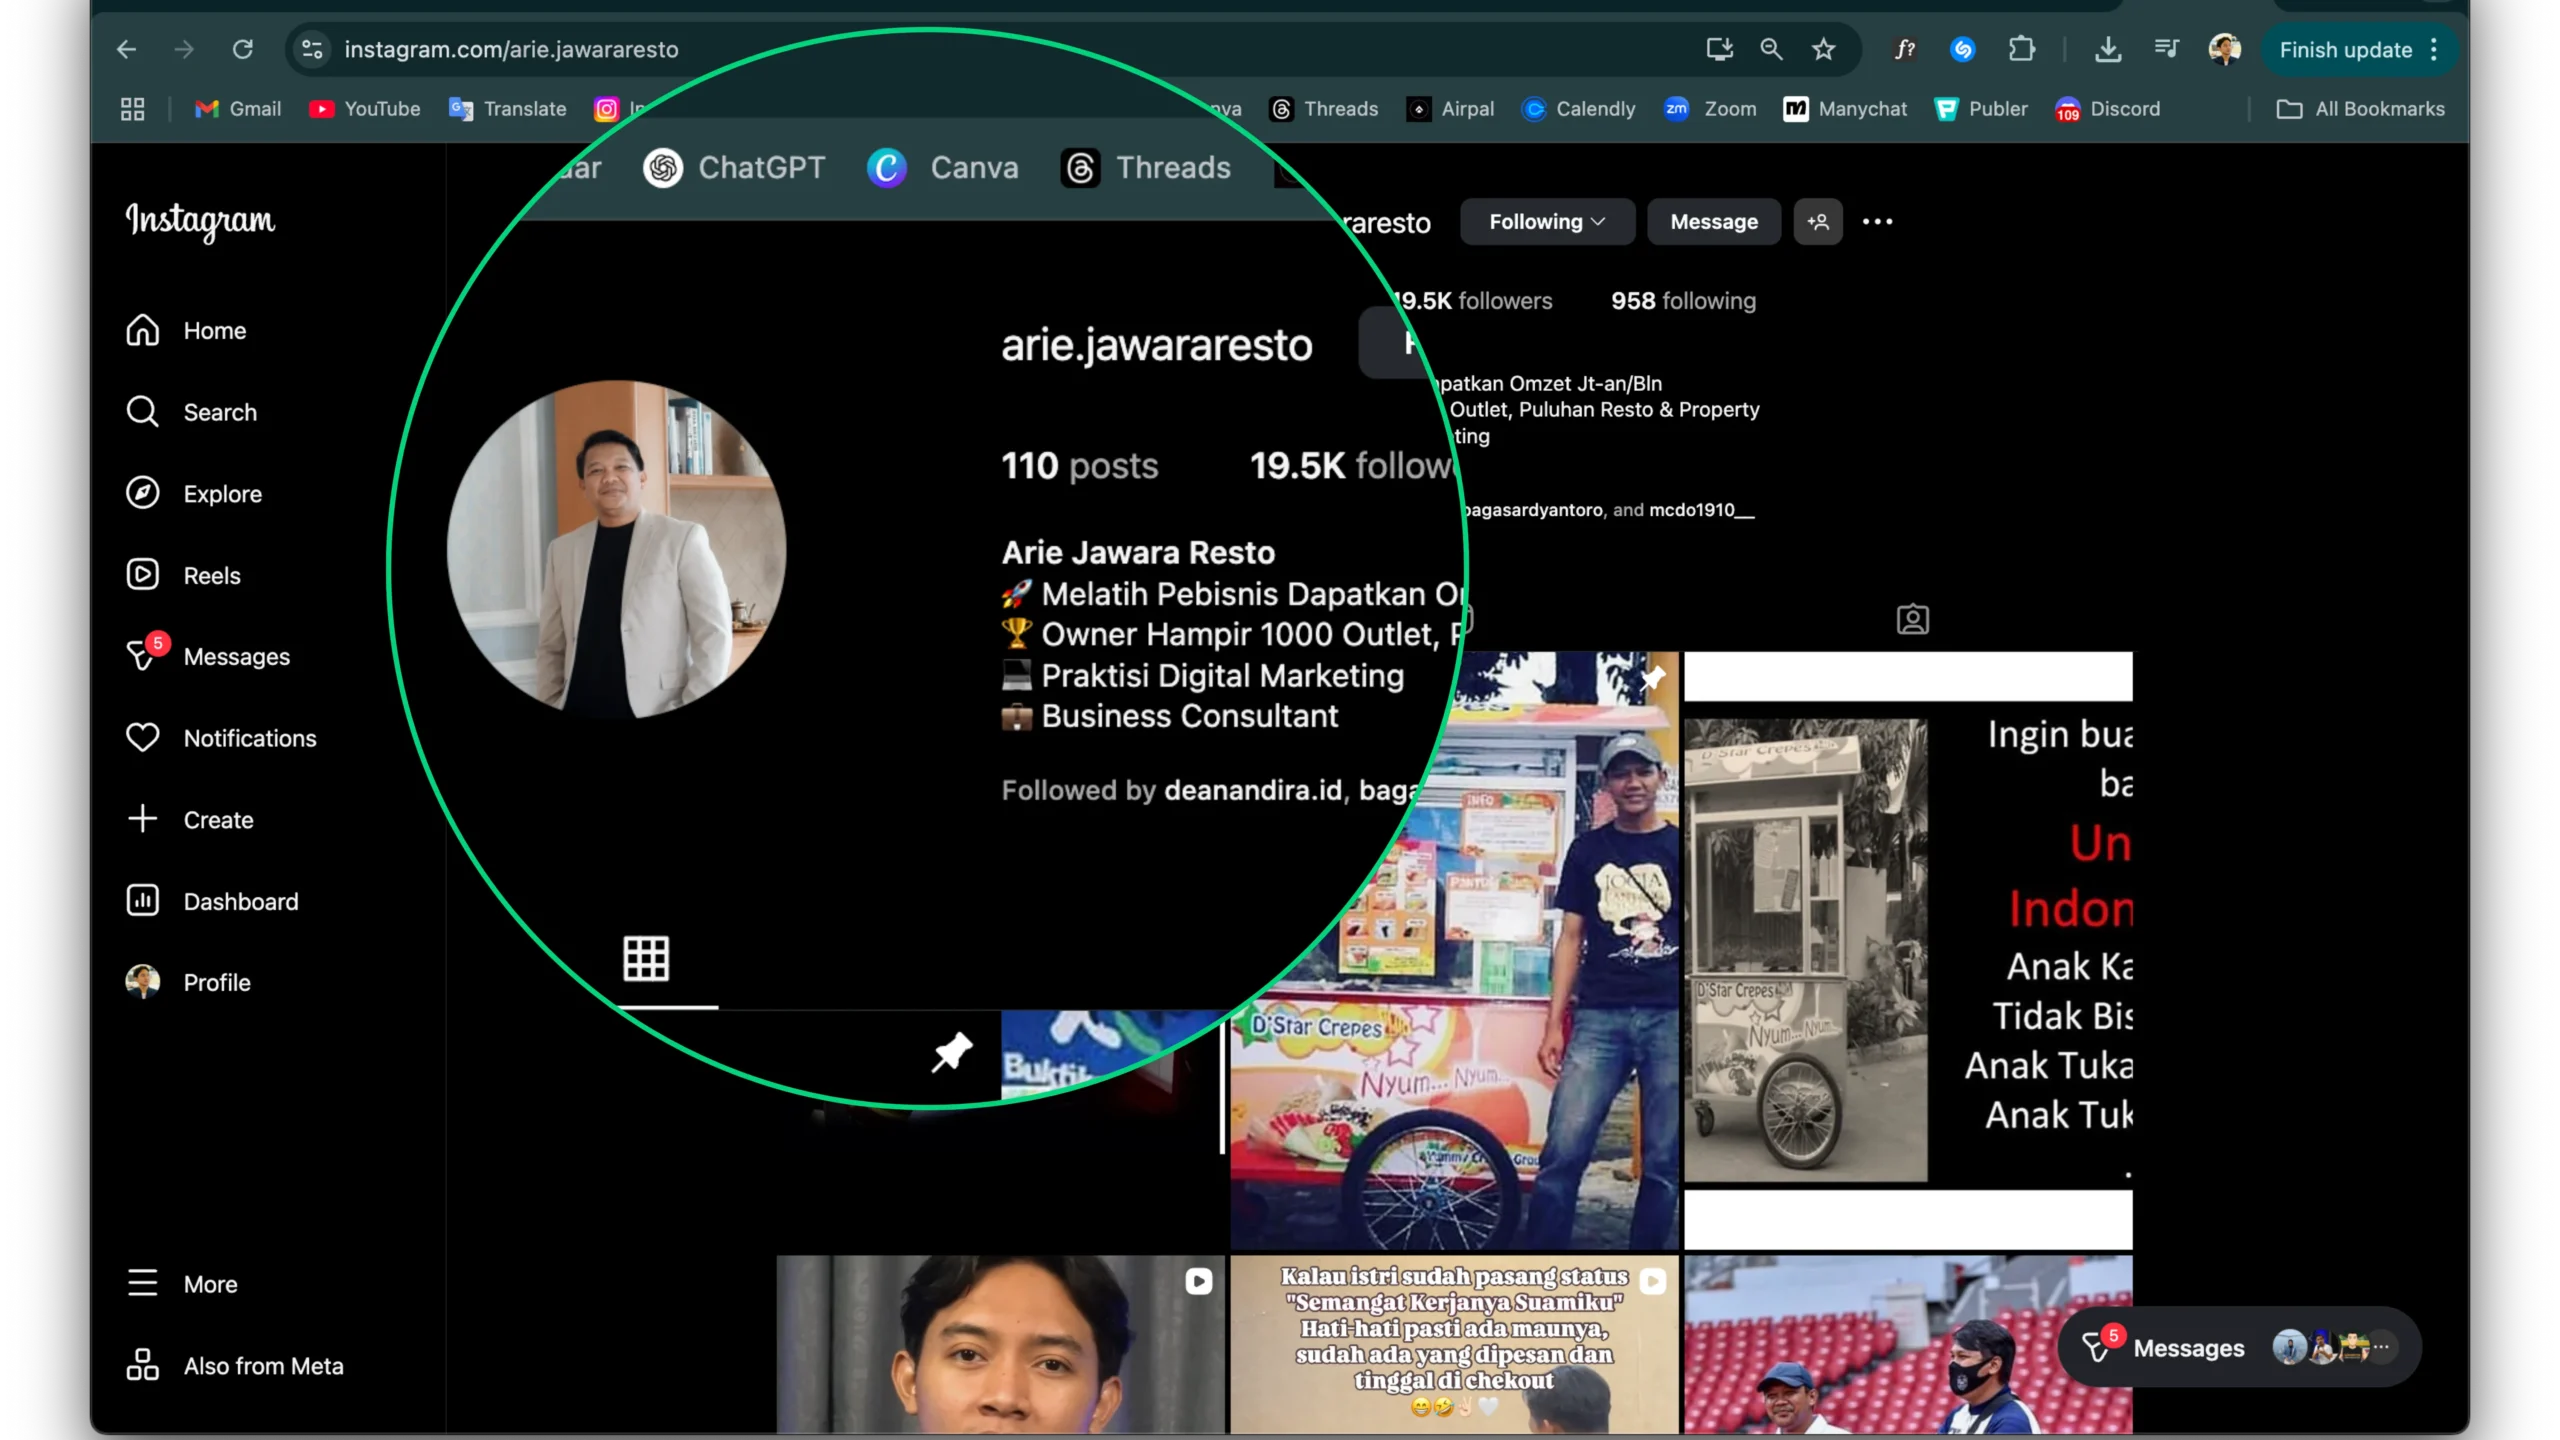Expand the More menu in sidebar
This screenshot has height=1440, width=2560.
point(182,1284)
